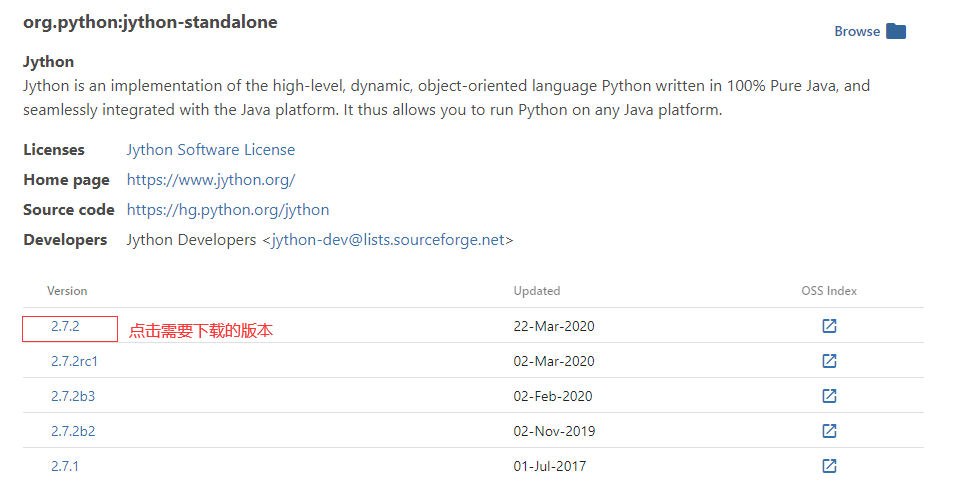Select version 2.7.2b2
The height and width of the screenshot is (492, 962).
coord(73,431)
